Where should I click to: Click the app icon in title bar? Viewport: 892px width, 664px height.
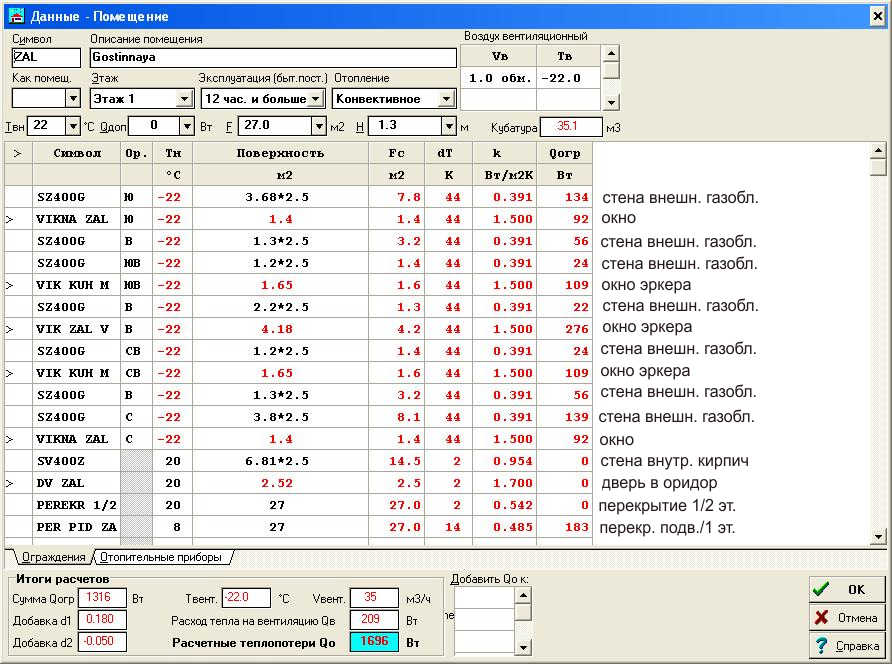pyautogui.click(x=15, y=16)
